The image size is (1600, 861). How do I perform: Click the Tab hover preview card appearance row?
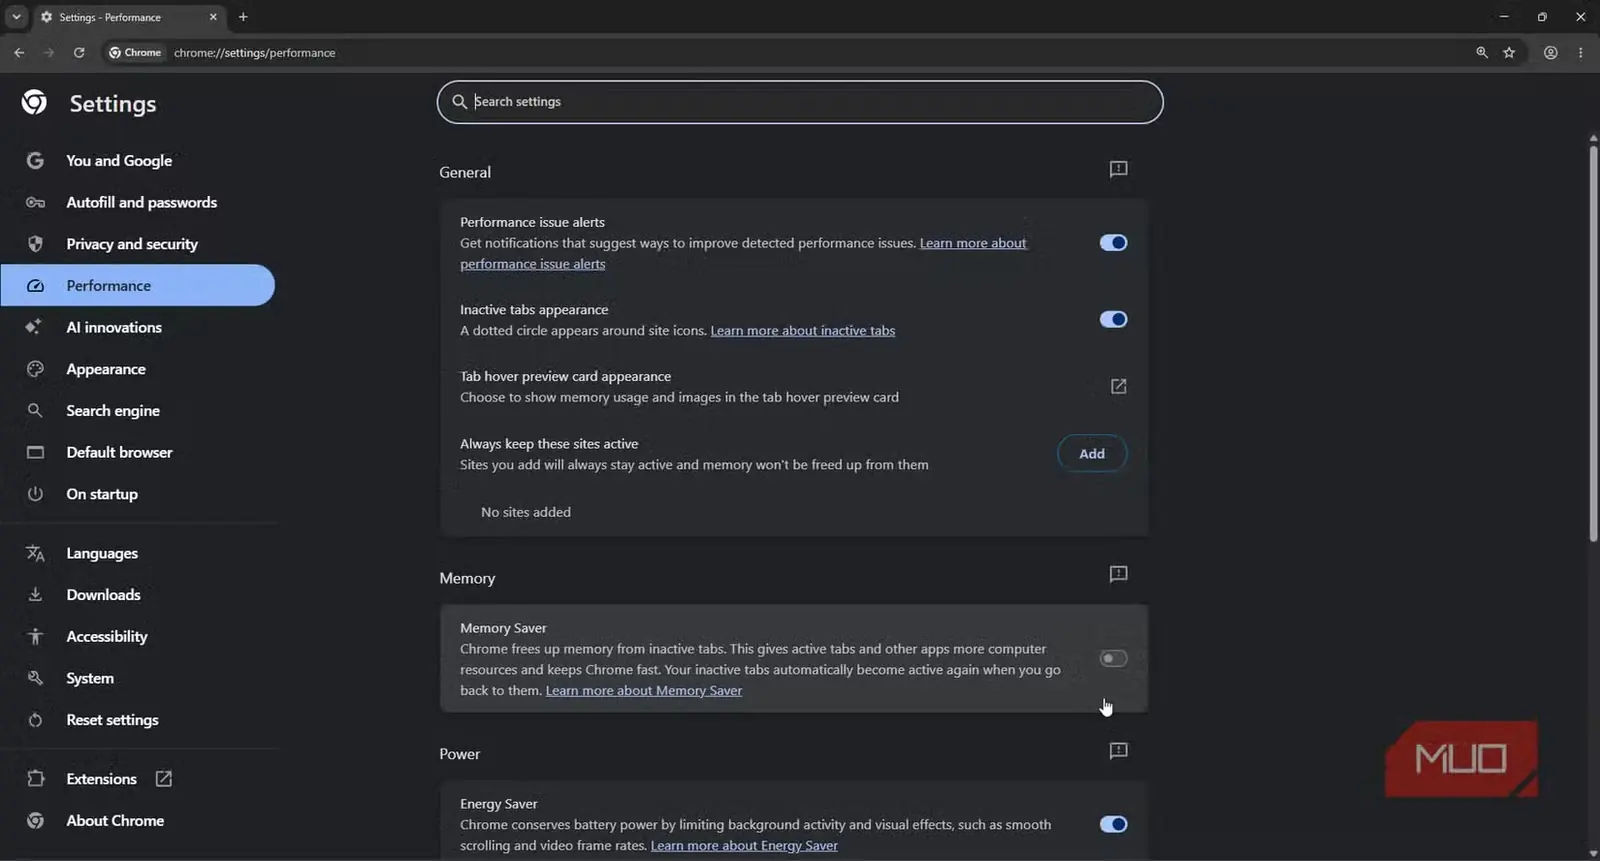pos(794,387)
